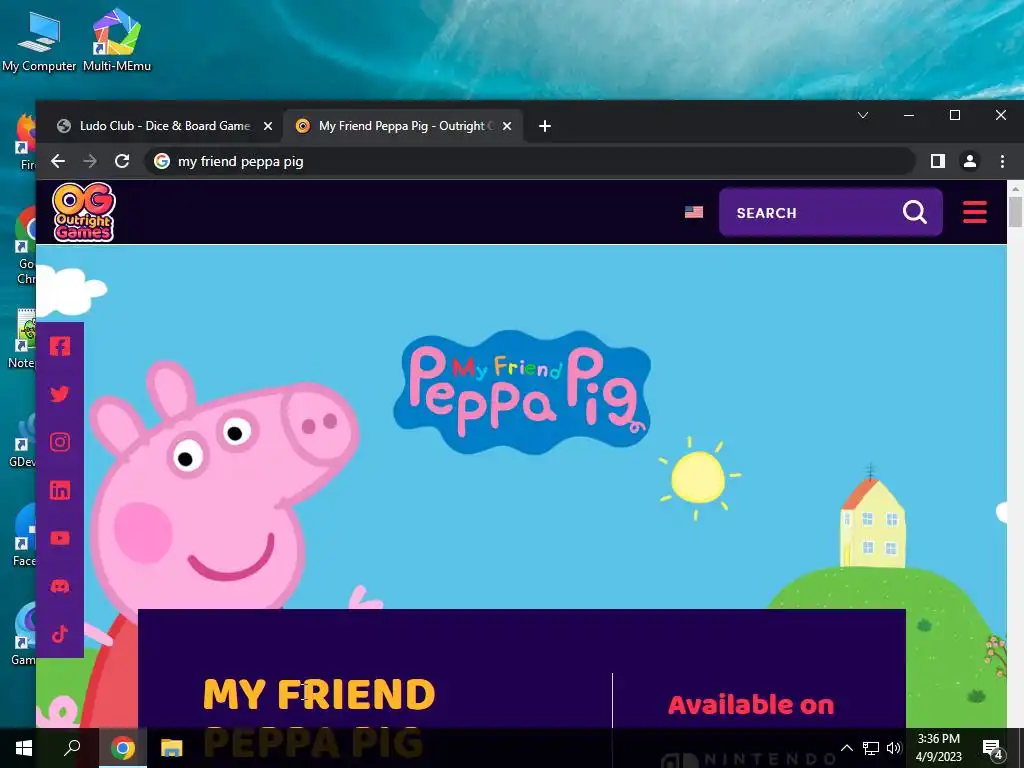Click the 'MY FRIEND' heading text
This screenshot has width=1024, height=768.
[x=319, y=694]
